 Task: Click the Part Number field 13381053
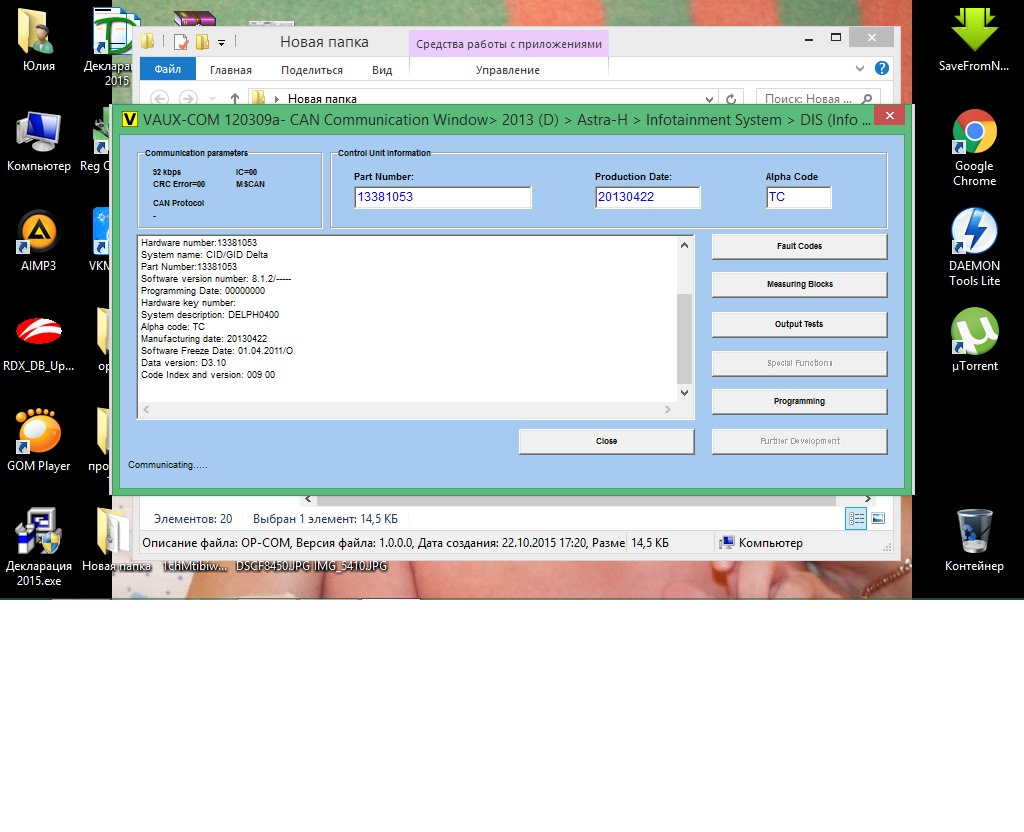click(443, 197)
